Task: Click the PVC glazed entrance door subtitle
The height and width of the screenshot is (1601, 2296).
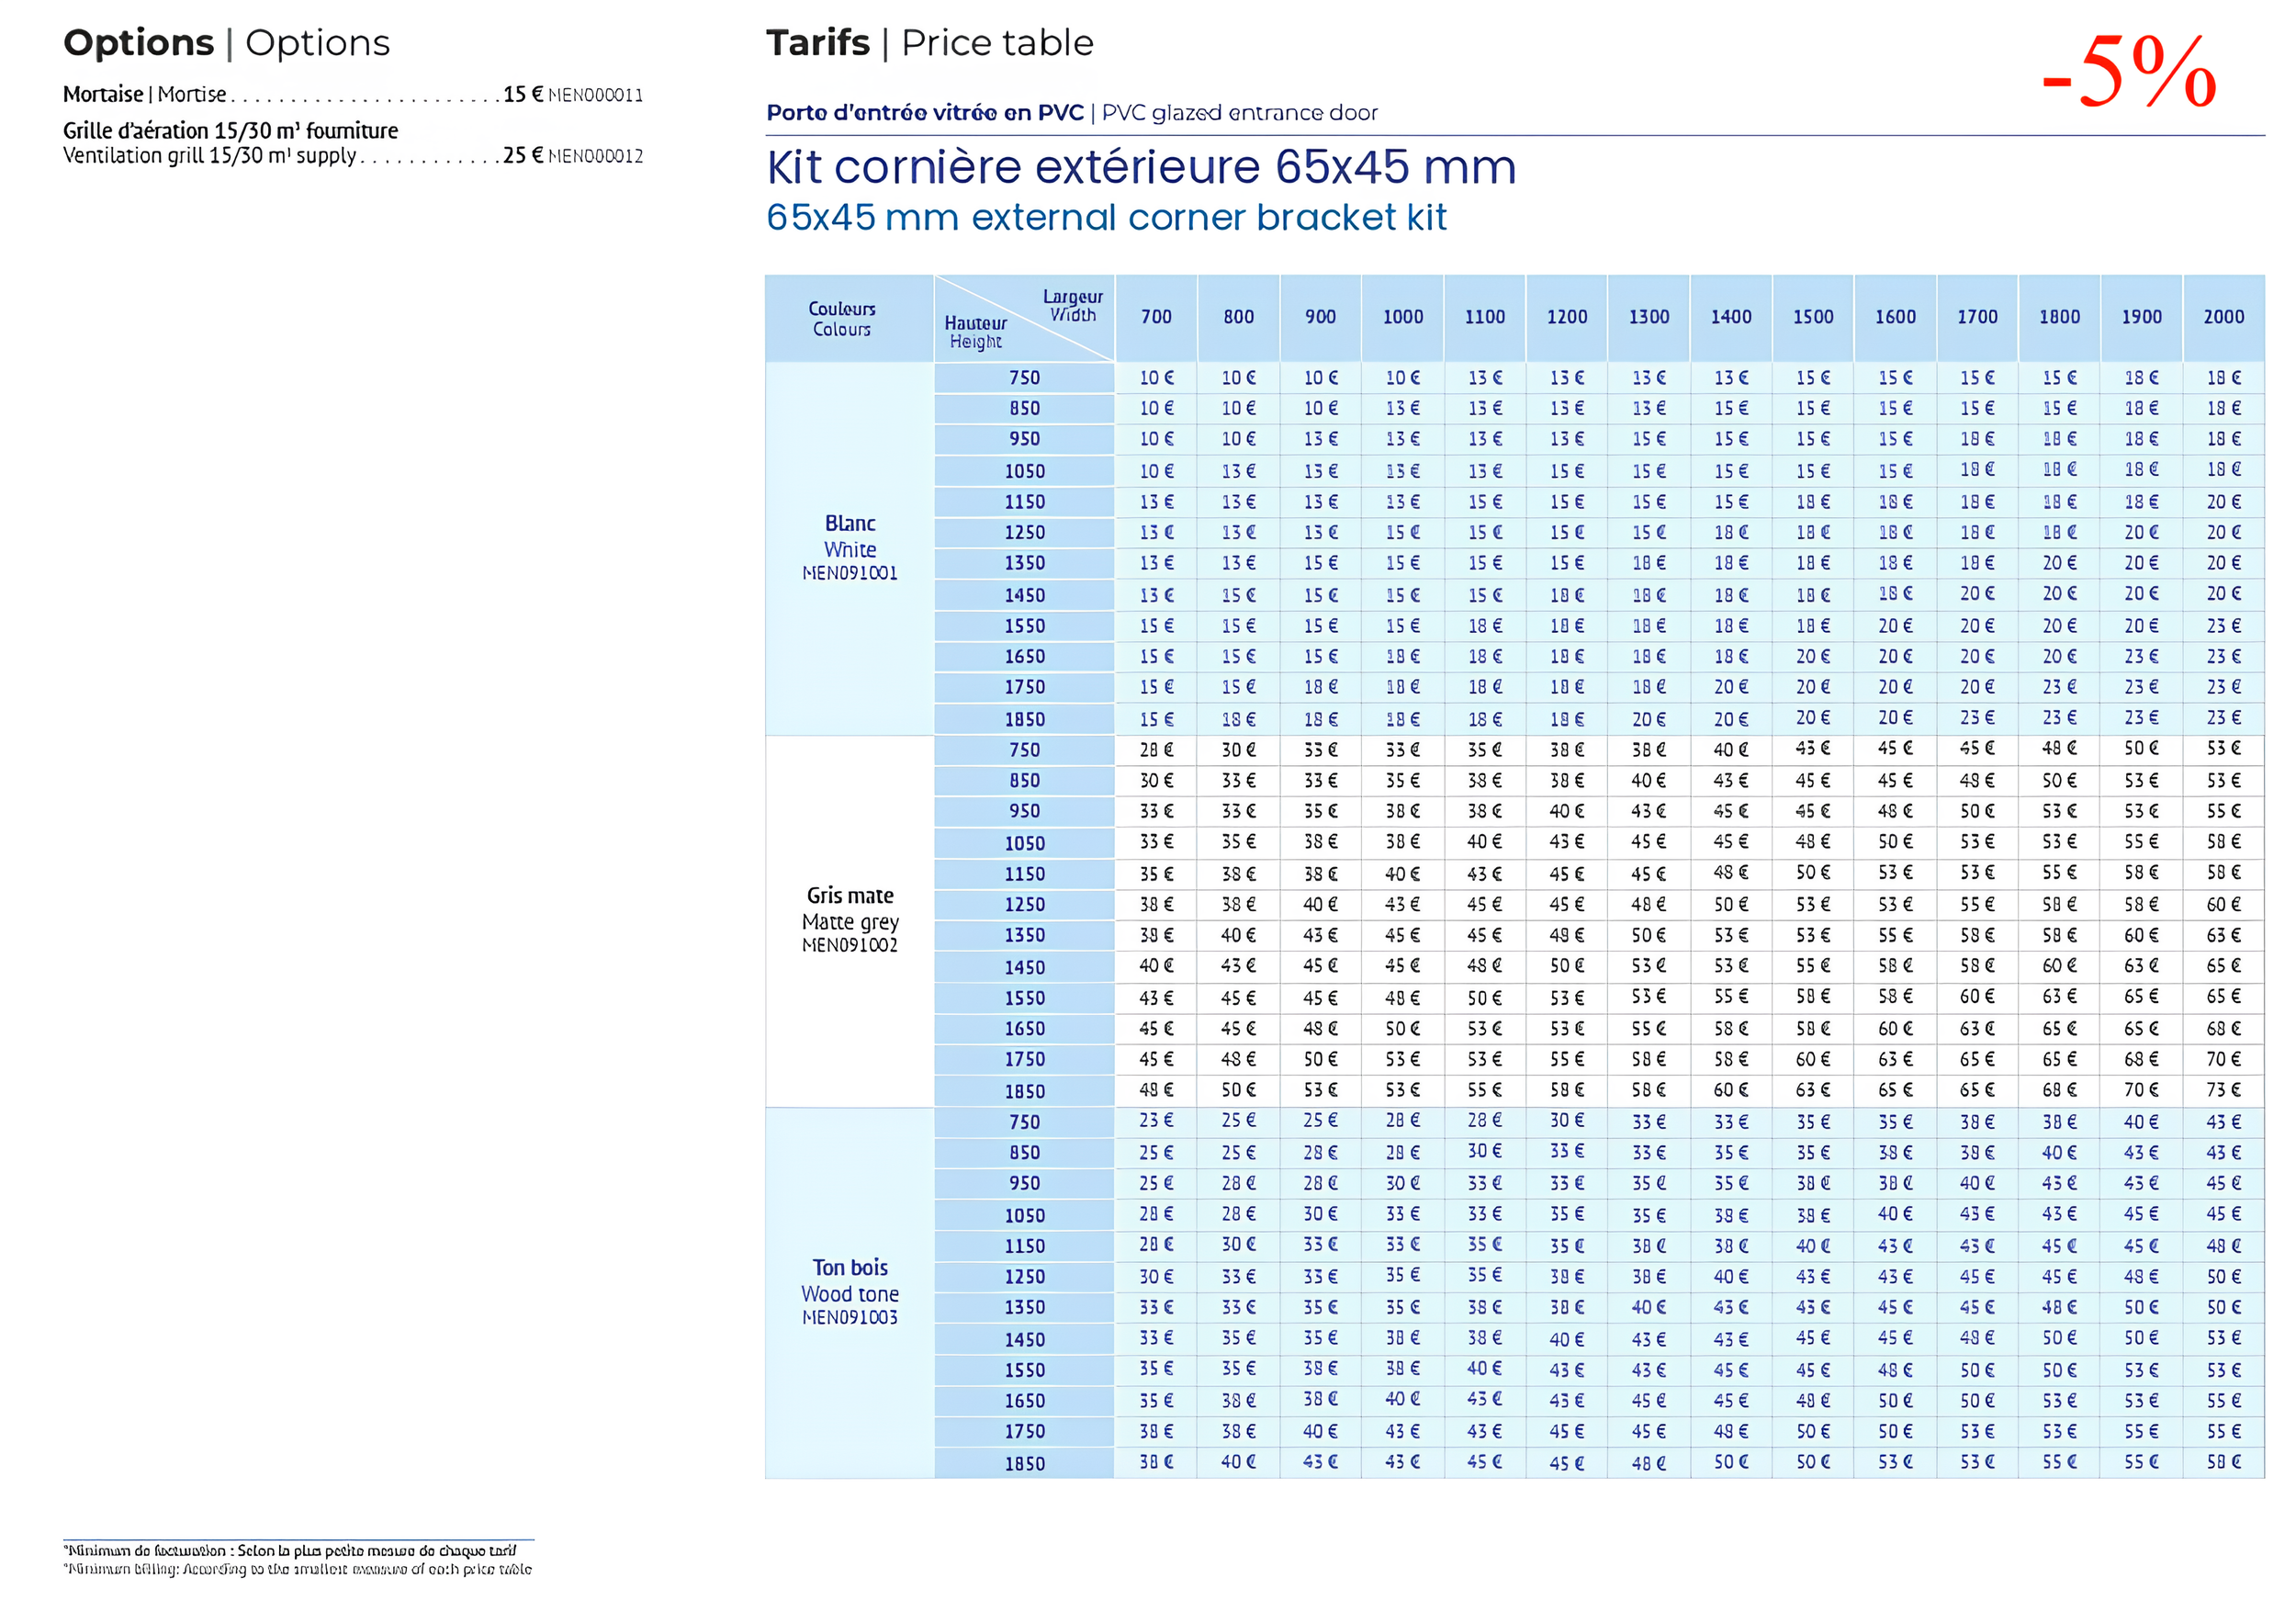Action: [x=1239, y=113]
